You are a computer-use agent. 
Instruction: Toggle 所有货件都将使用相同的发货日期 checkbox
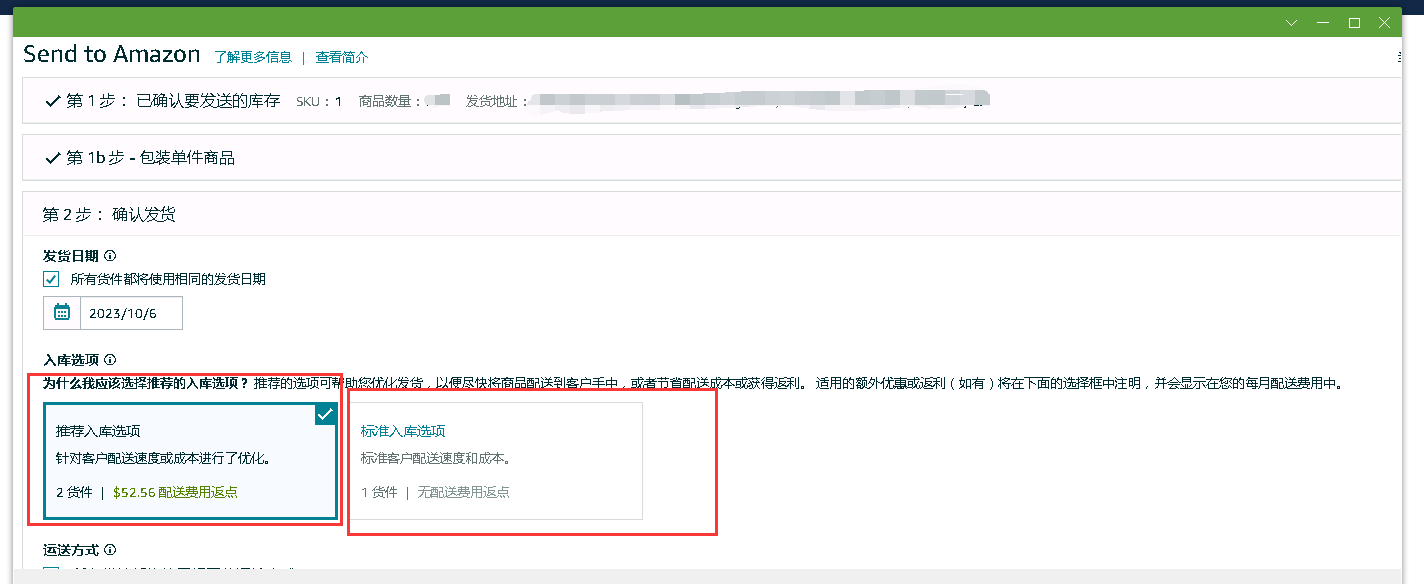pos(51,279)
